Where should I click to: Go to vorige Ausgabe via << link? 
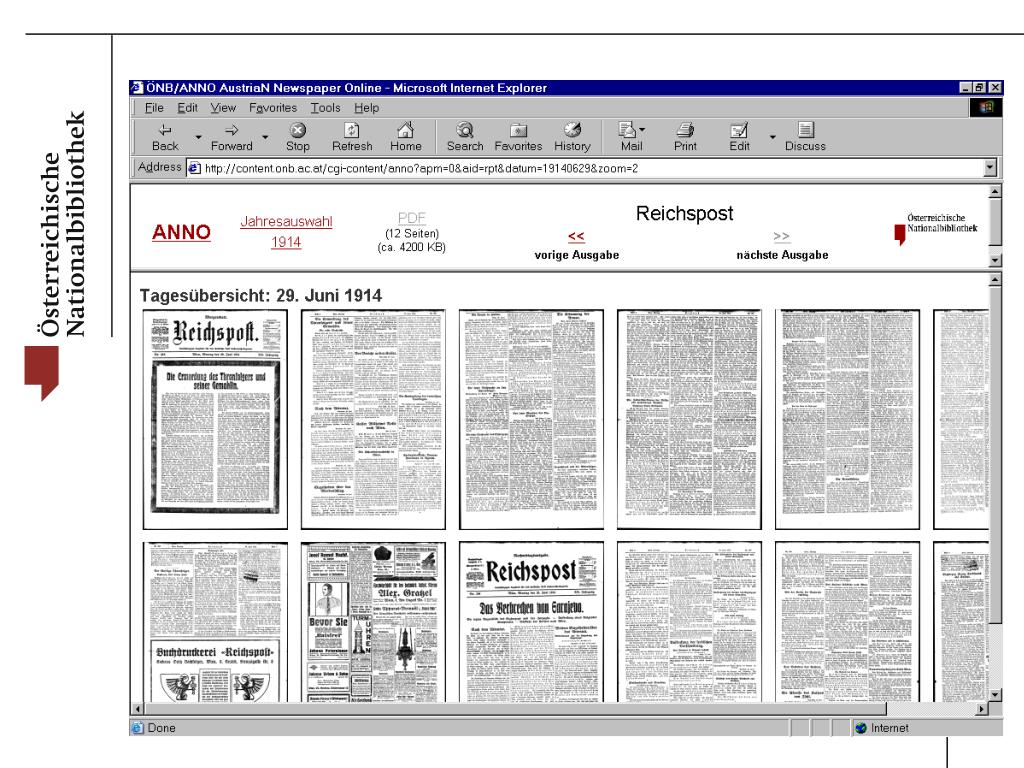tap(576, 236)
